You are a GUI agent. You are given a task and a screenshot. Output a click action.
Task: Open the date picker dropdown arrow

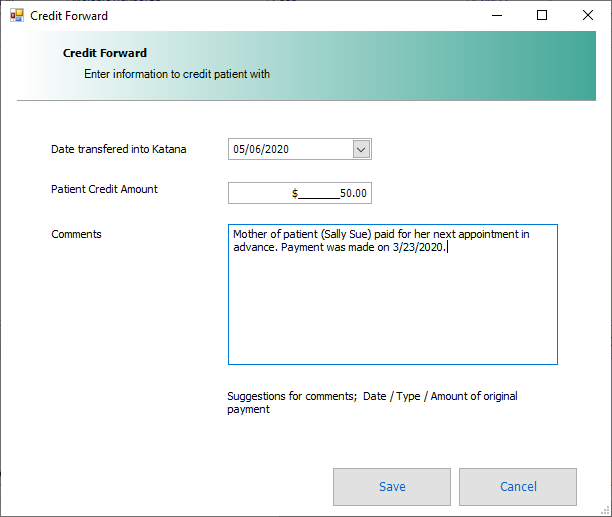point(361,149)
